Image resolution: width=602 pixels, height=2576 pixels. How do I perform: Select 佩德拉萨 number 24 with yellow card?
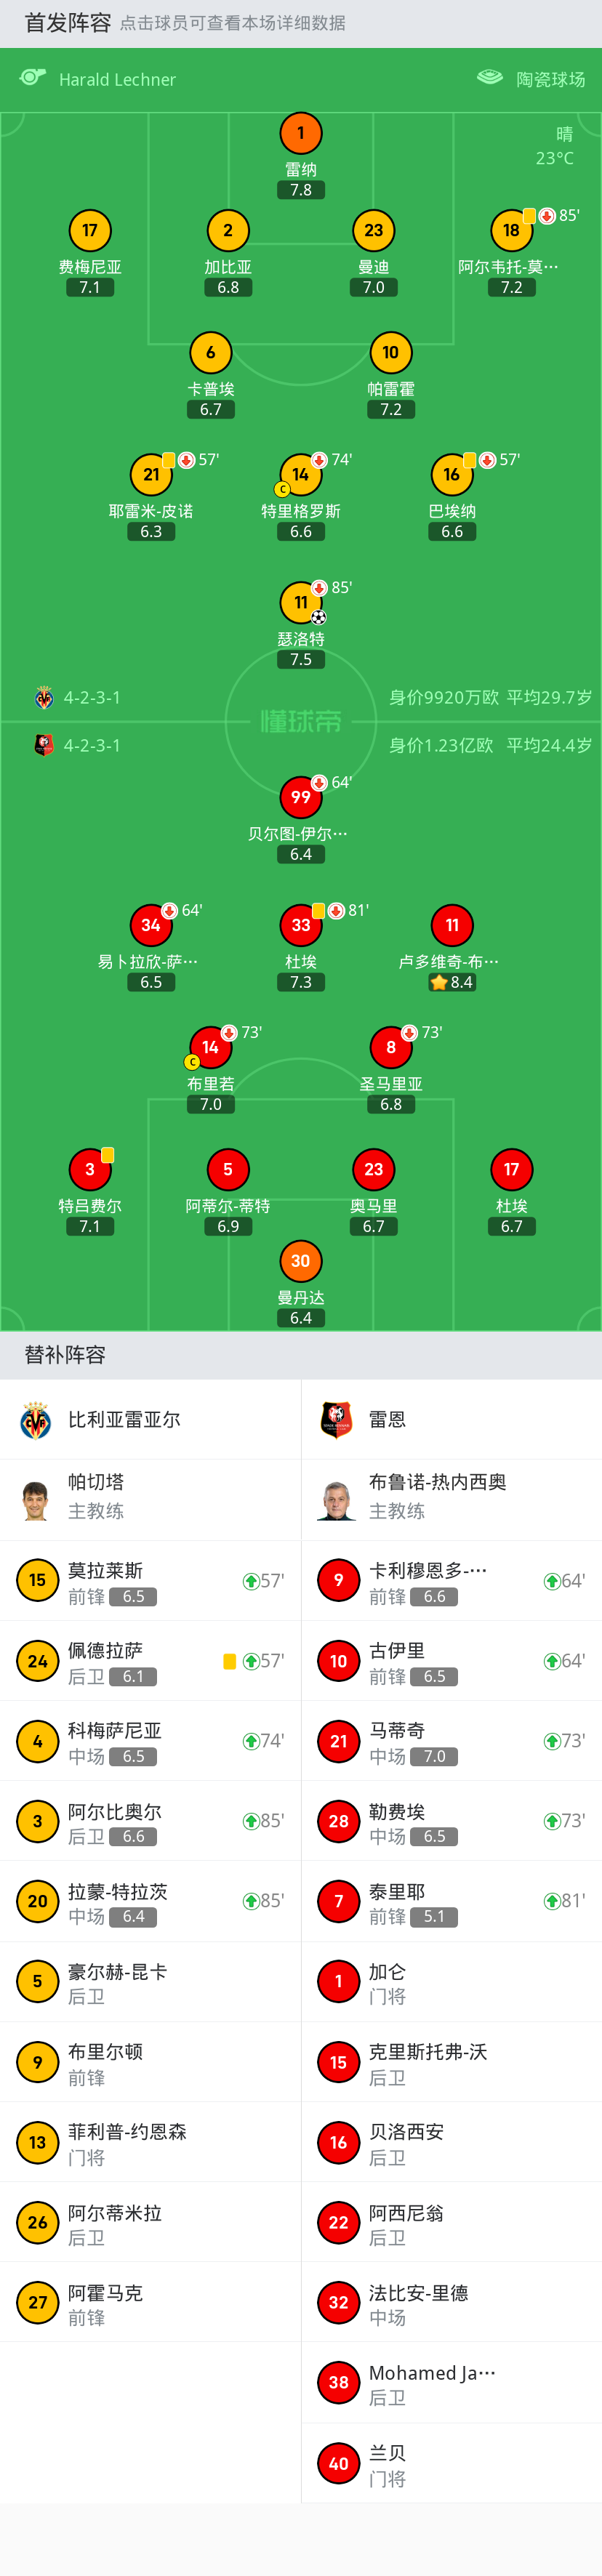point(150,1661)
